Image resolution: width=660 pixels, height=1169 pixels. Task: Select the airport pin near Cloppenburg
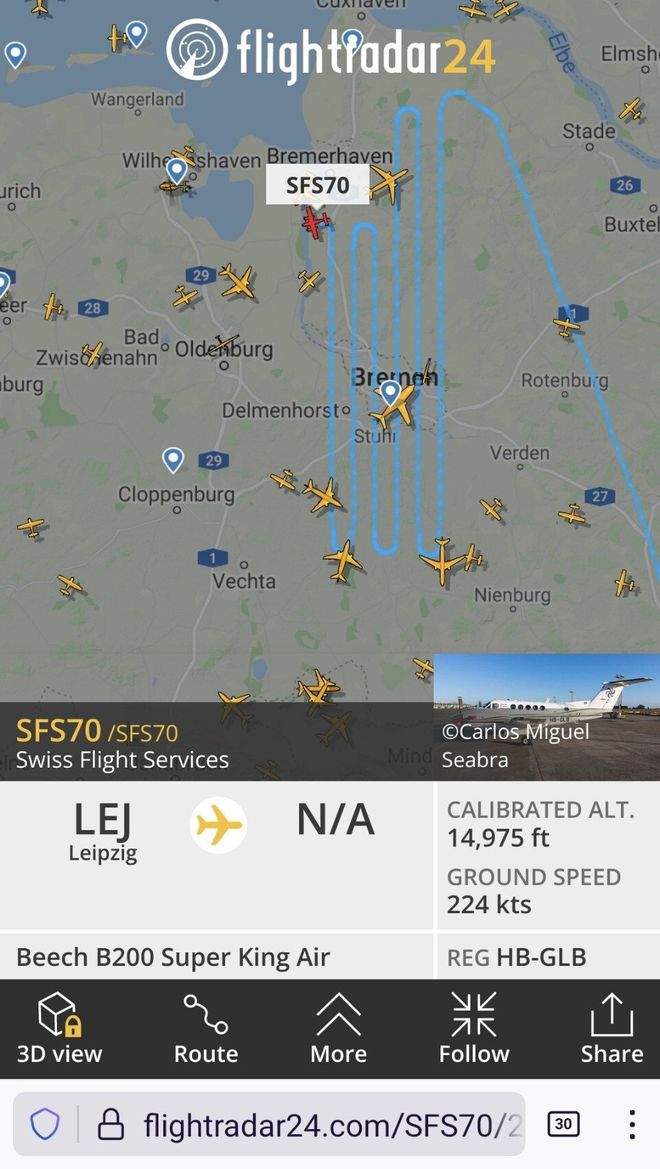tap(173, 460)
